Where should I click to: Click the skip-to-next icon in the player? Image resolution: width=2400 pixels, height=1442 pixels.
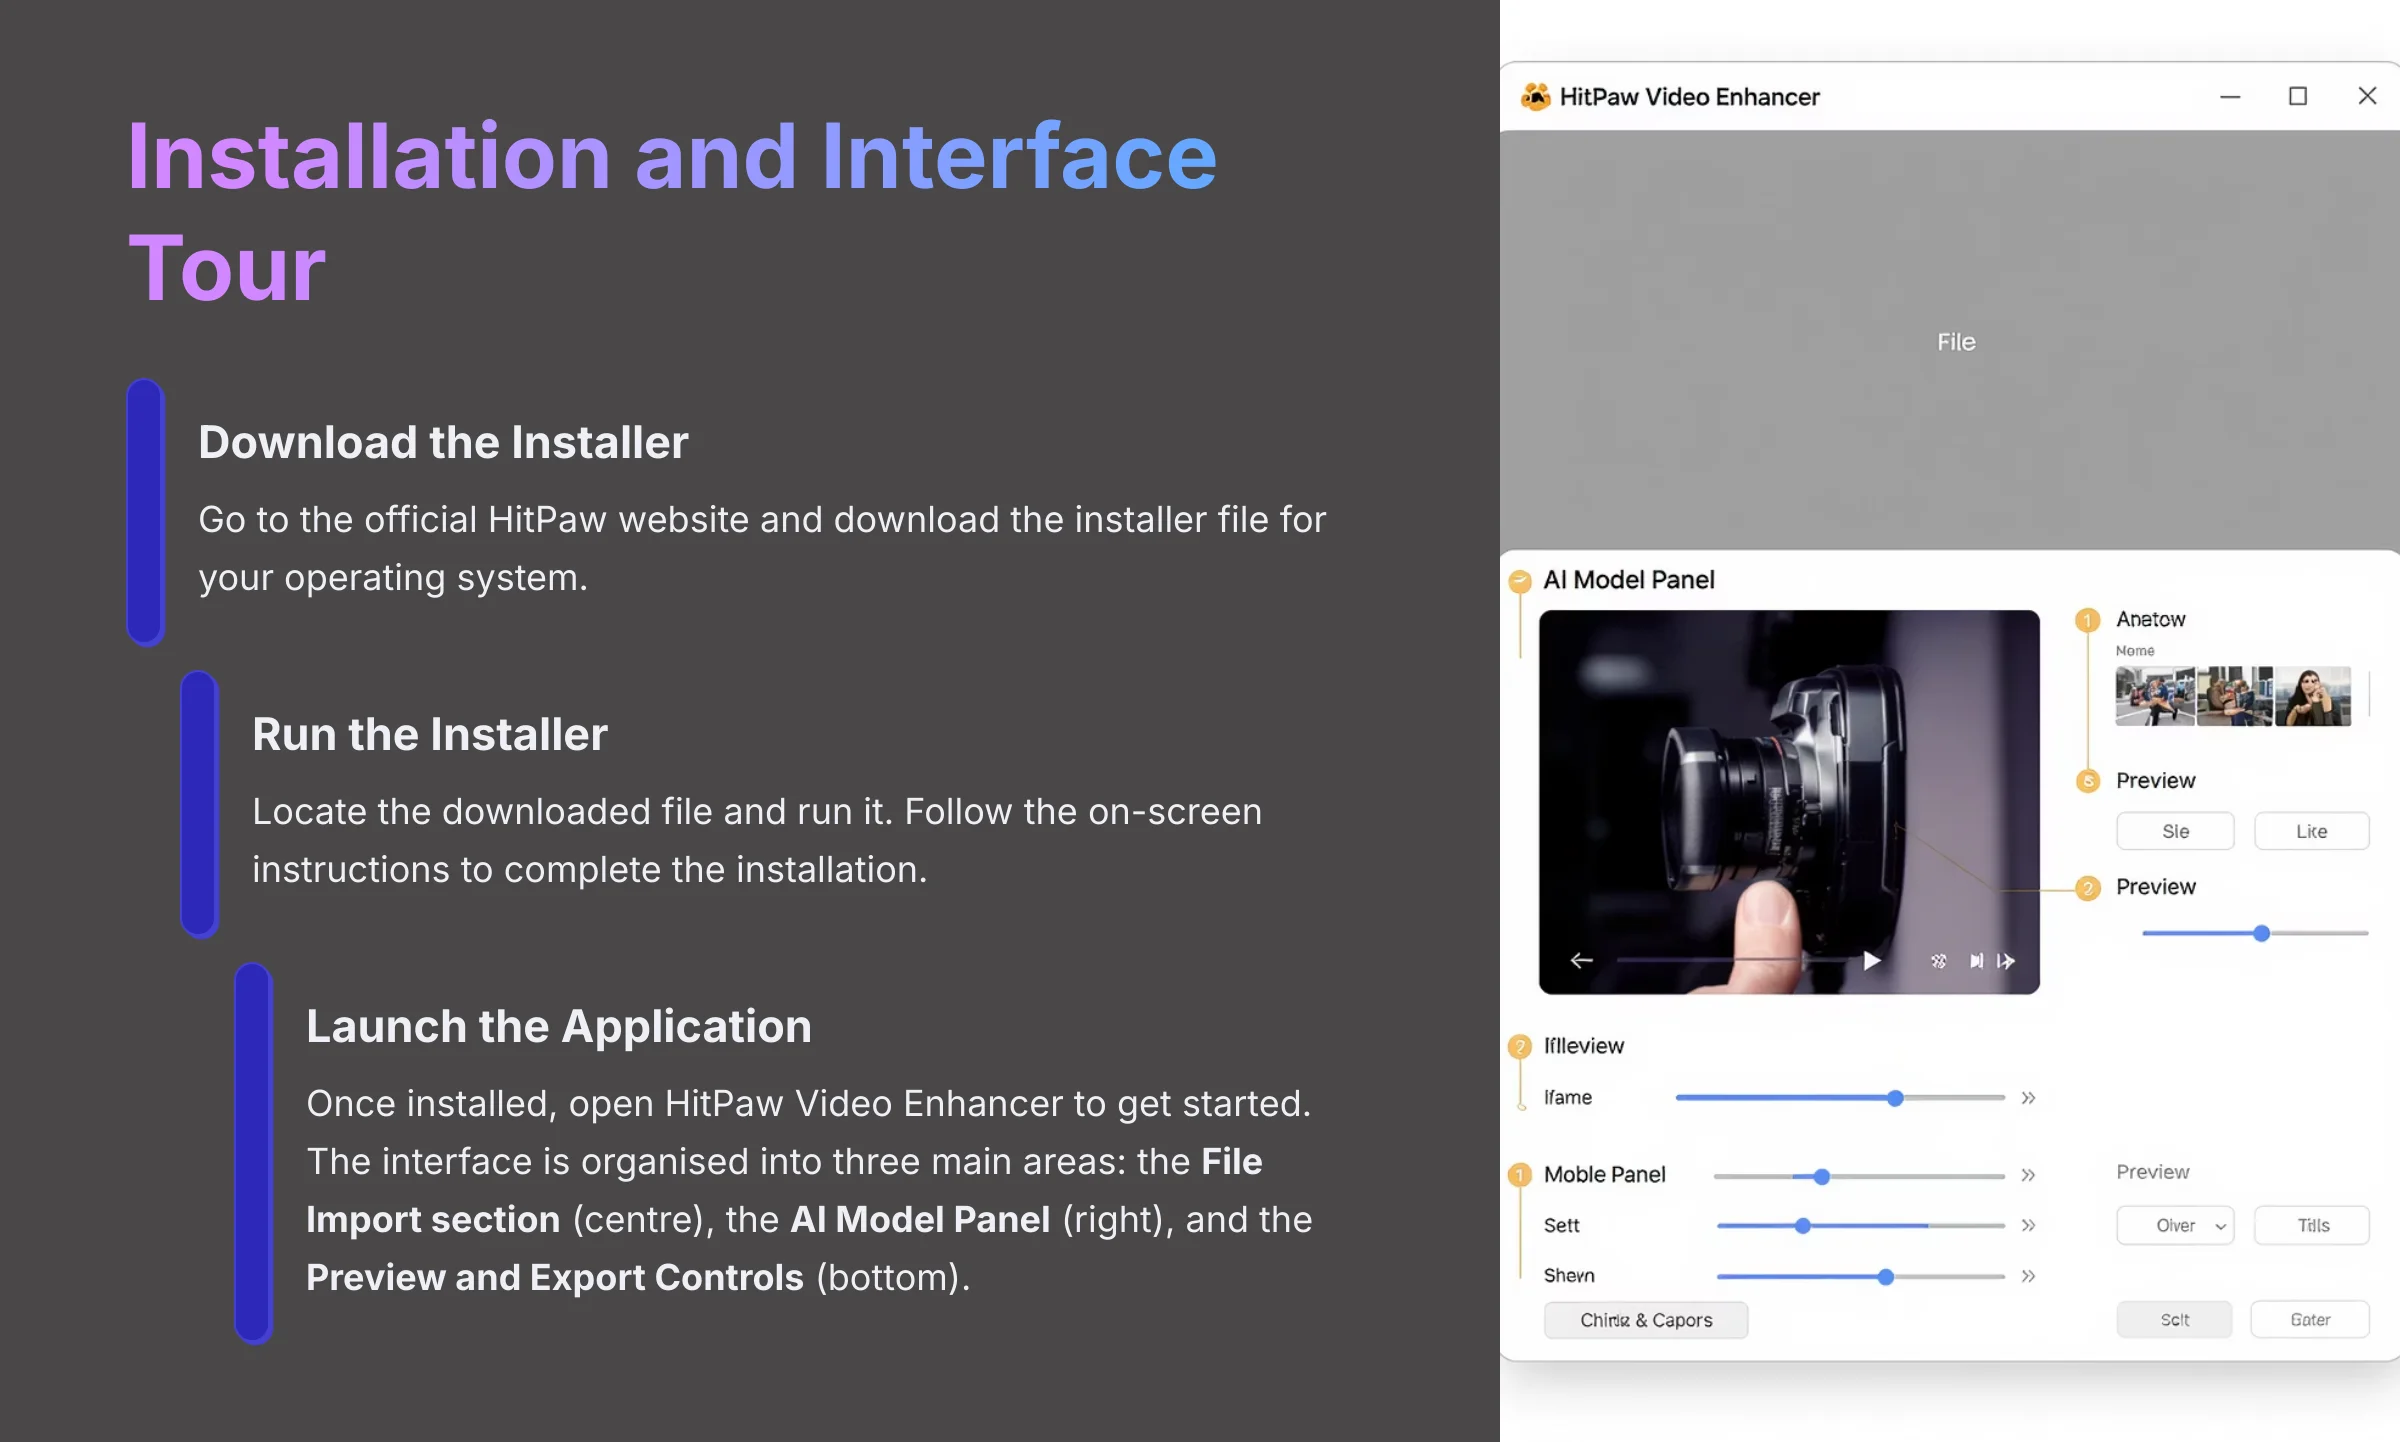(1977, 961)
